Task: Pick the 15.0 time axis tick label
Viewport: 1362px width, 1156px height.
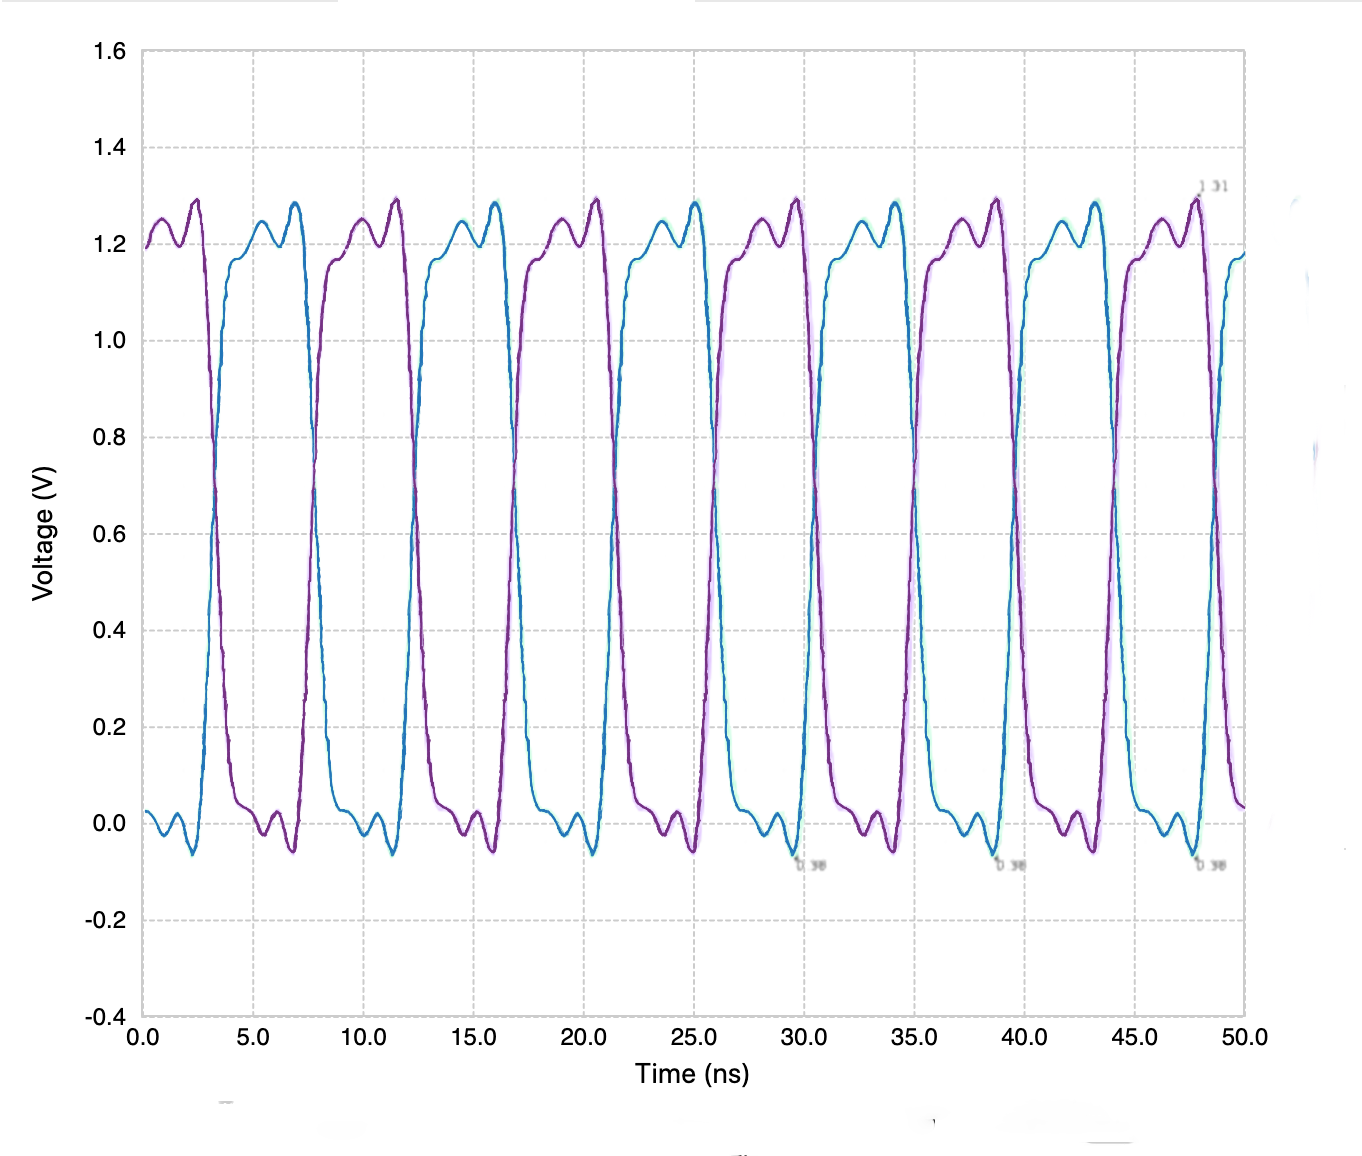Action: click(x=474, y=1037)
